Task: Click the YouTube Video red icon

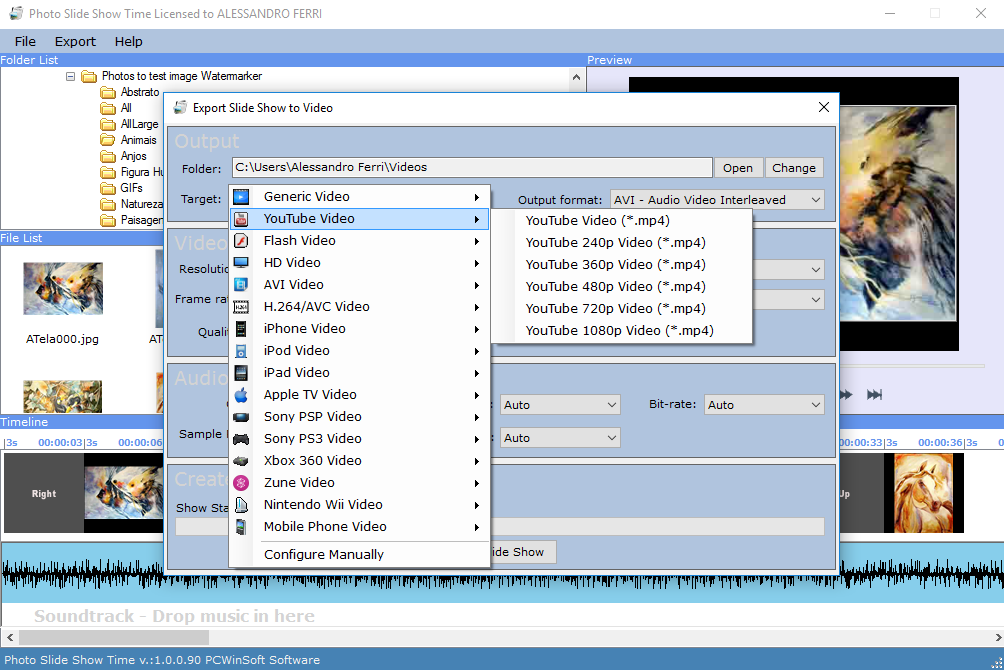Action: pos(241,219)
